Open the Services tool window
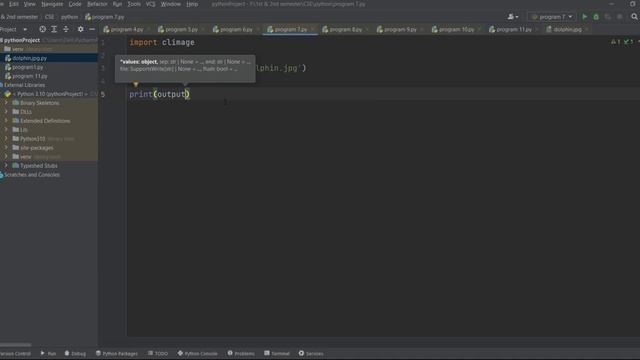Screen dimensions: 640x360 point(311,353)
